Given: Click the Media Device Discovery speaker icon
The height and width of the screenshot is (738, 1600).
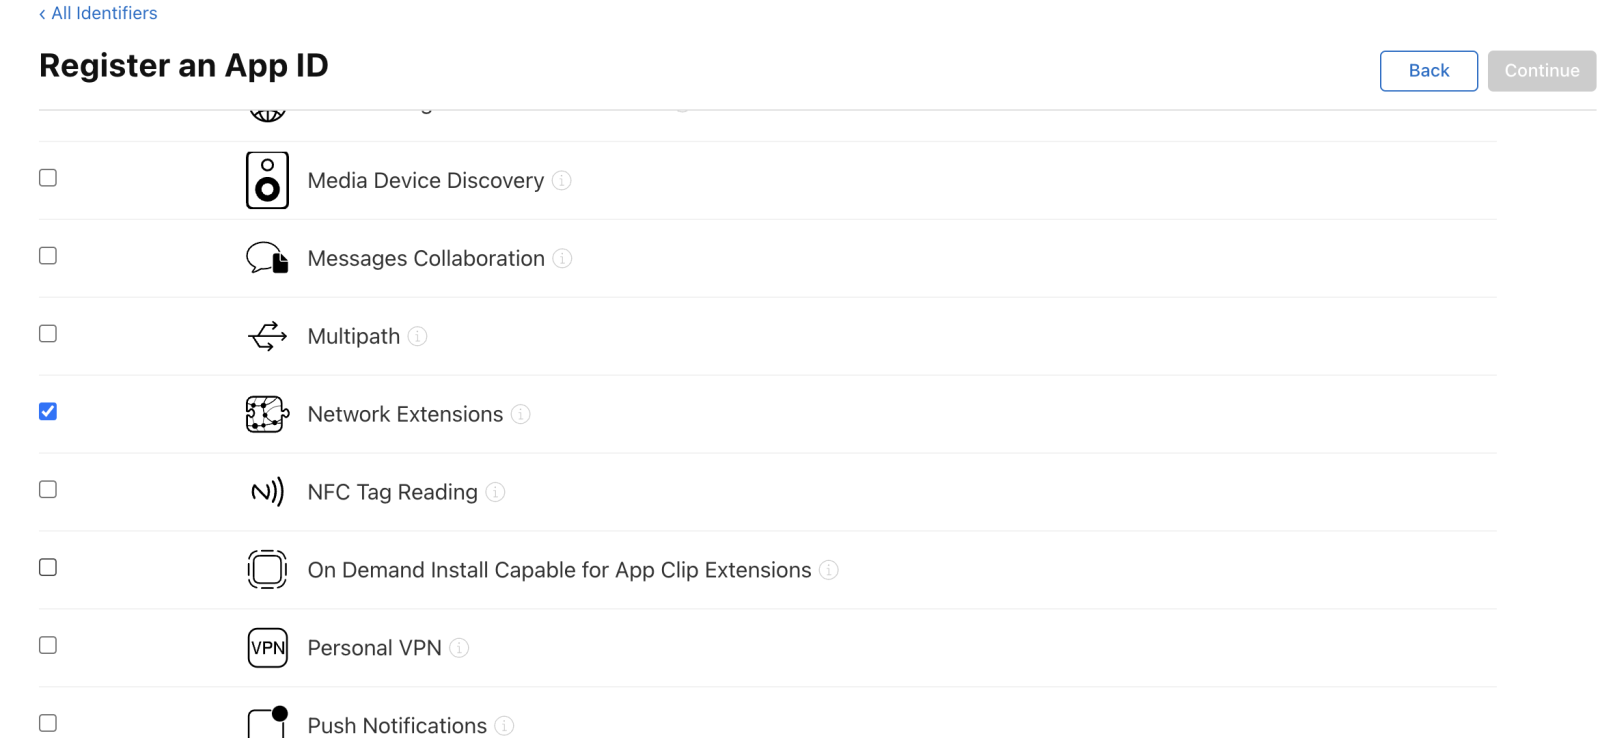Looking at the screenshot, I should pos(267,180).
